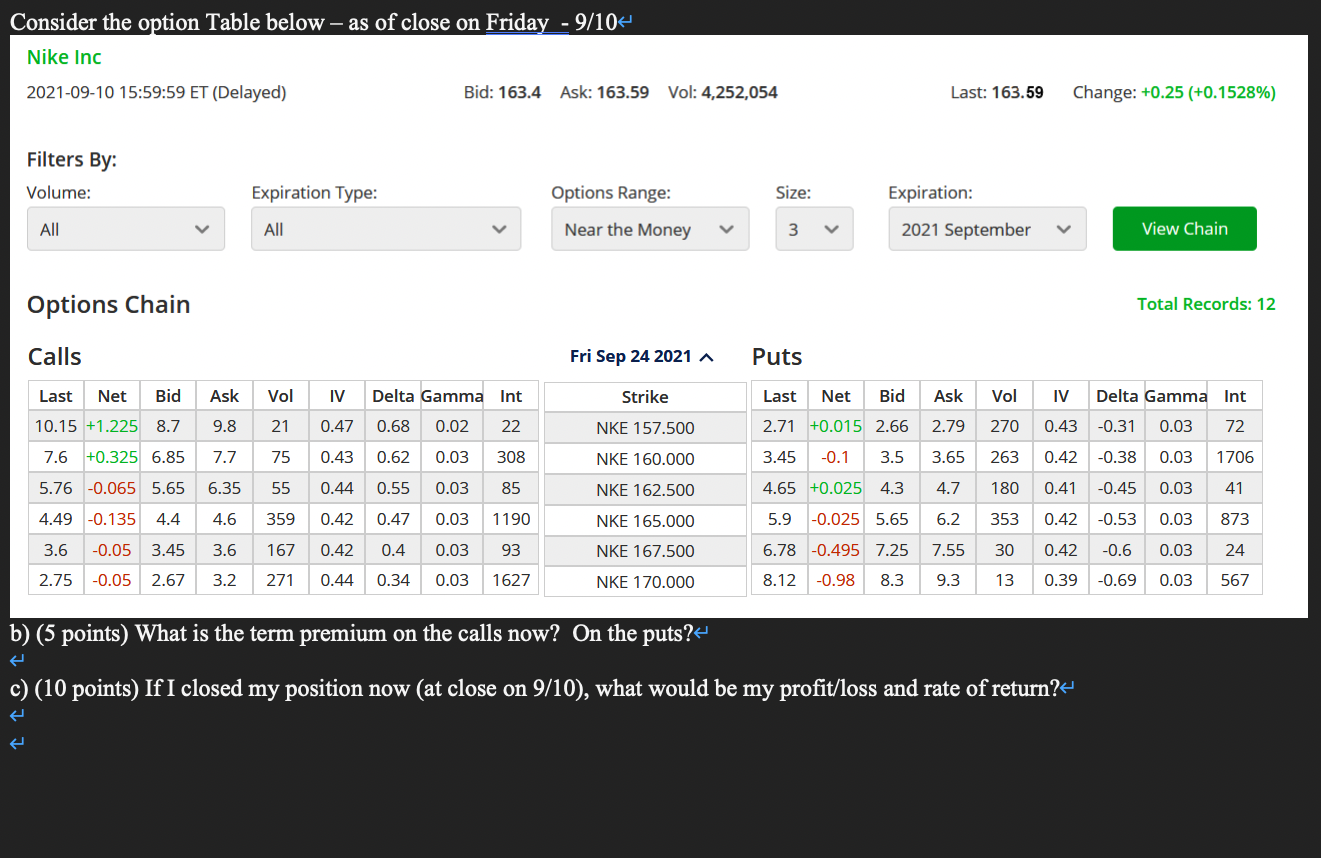The image size is (1321, 858).
Task: Open the Expiration Type dropdown
Action: (386, 229)
